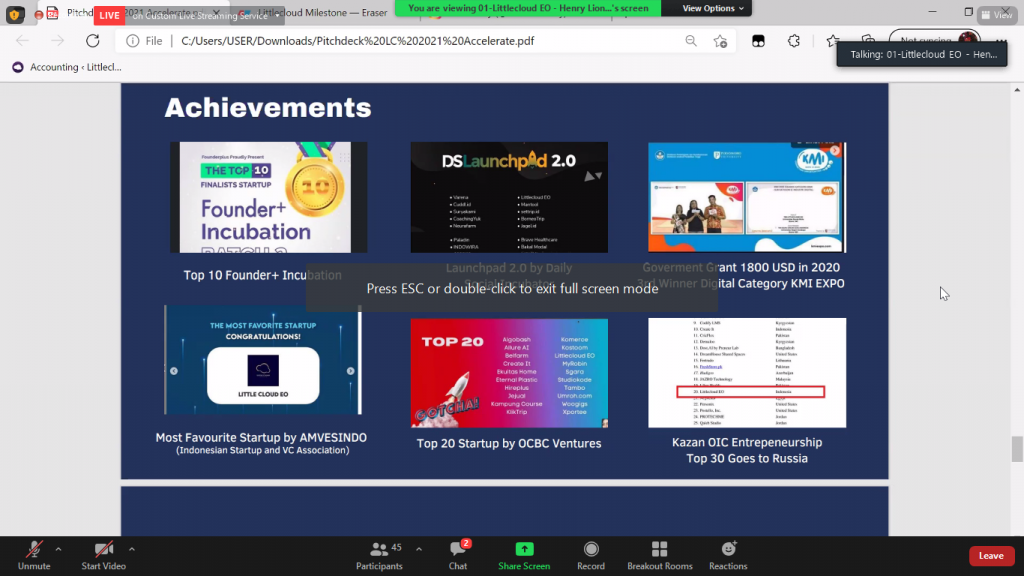
Task: Open the Chat panel
Action: [x=458, y=556]
